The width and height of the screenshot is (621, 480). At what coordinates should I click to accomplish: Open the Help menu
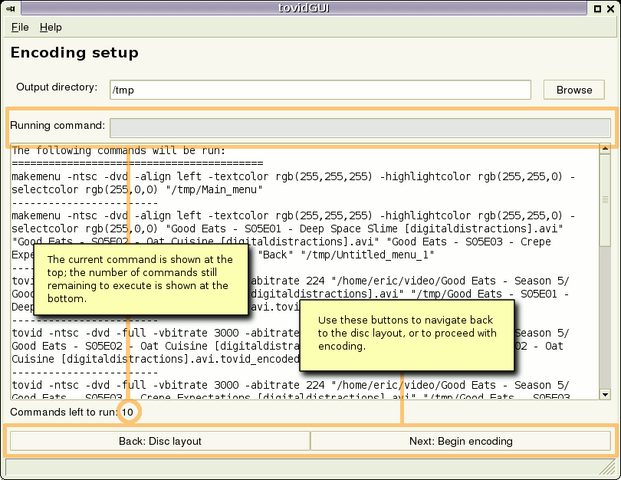51,27
